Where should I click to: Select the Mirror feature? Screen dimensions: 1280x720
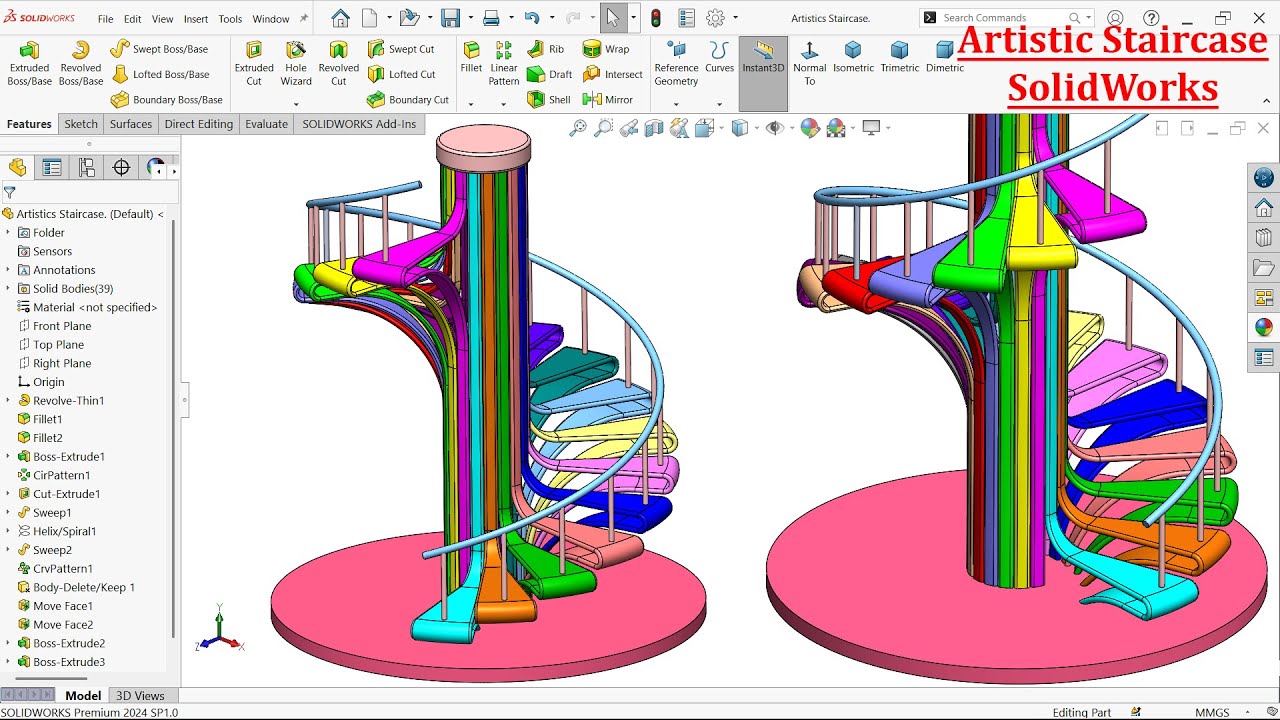(608, 100)
